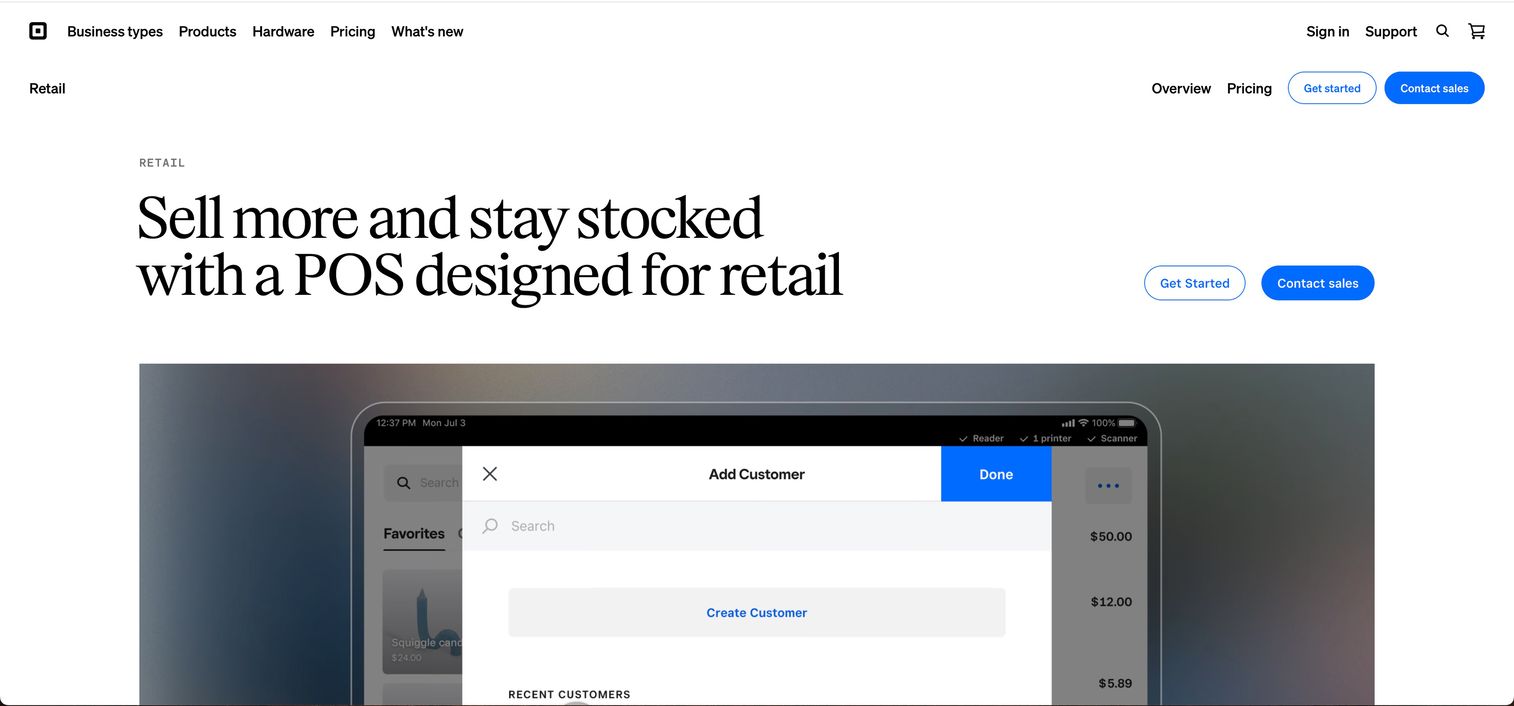Select the Favorites tab in POS
Screen dimensions: 1514x706
pyautogui.click(x=414, y=534)
